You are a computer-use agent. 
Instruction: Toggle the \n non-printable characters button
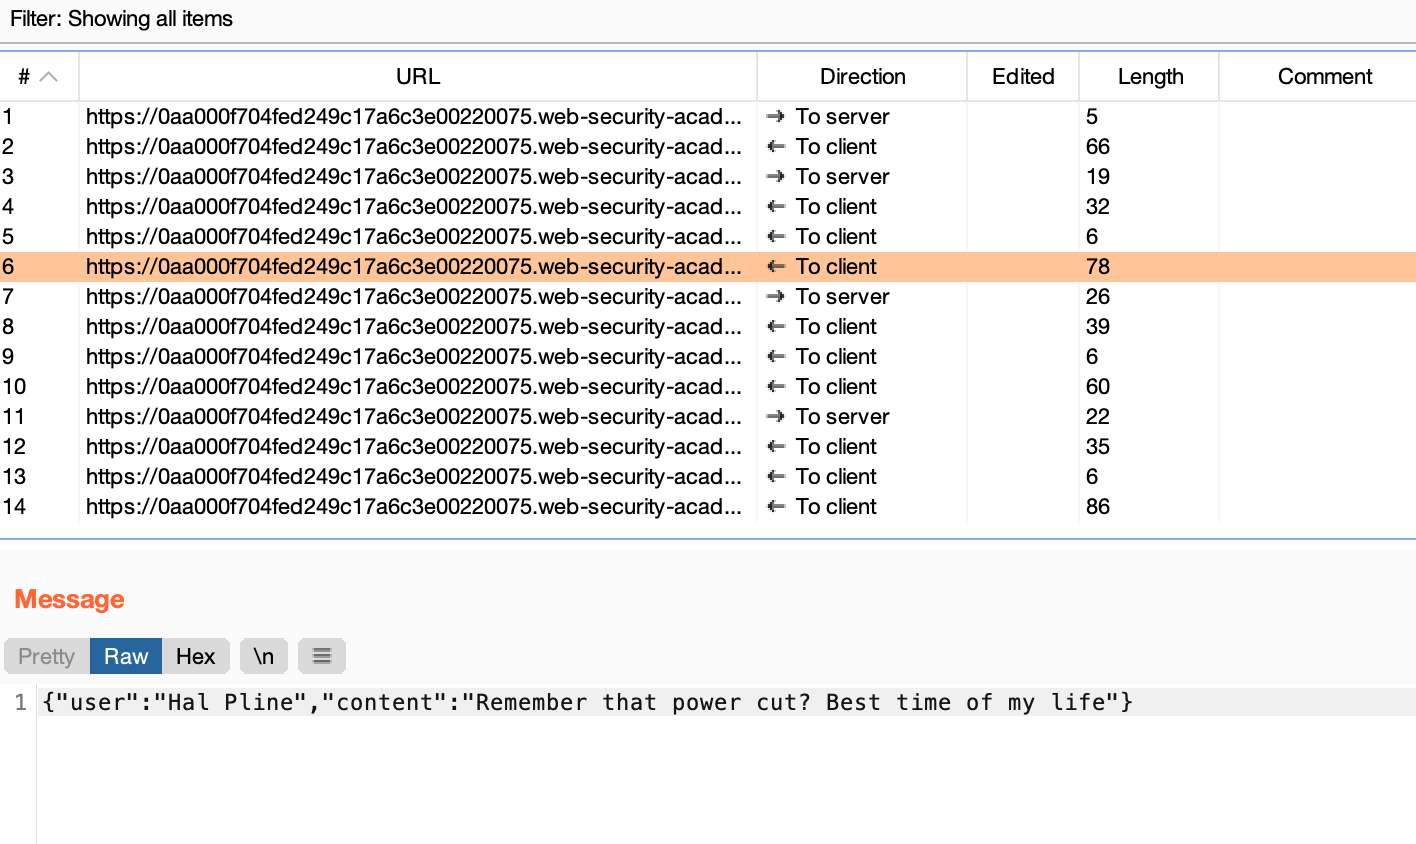click(263, 656)
